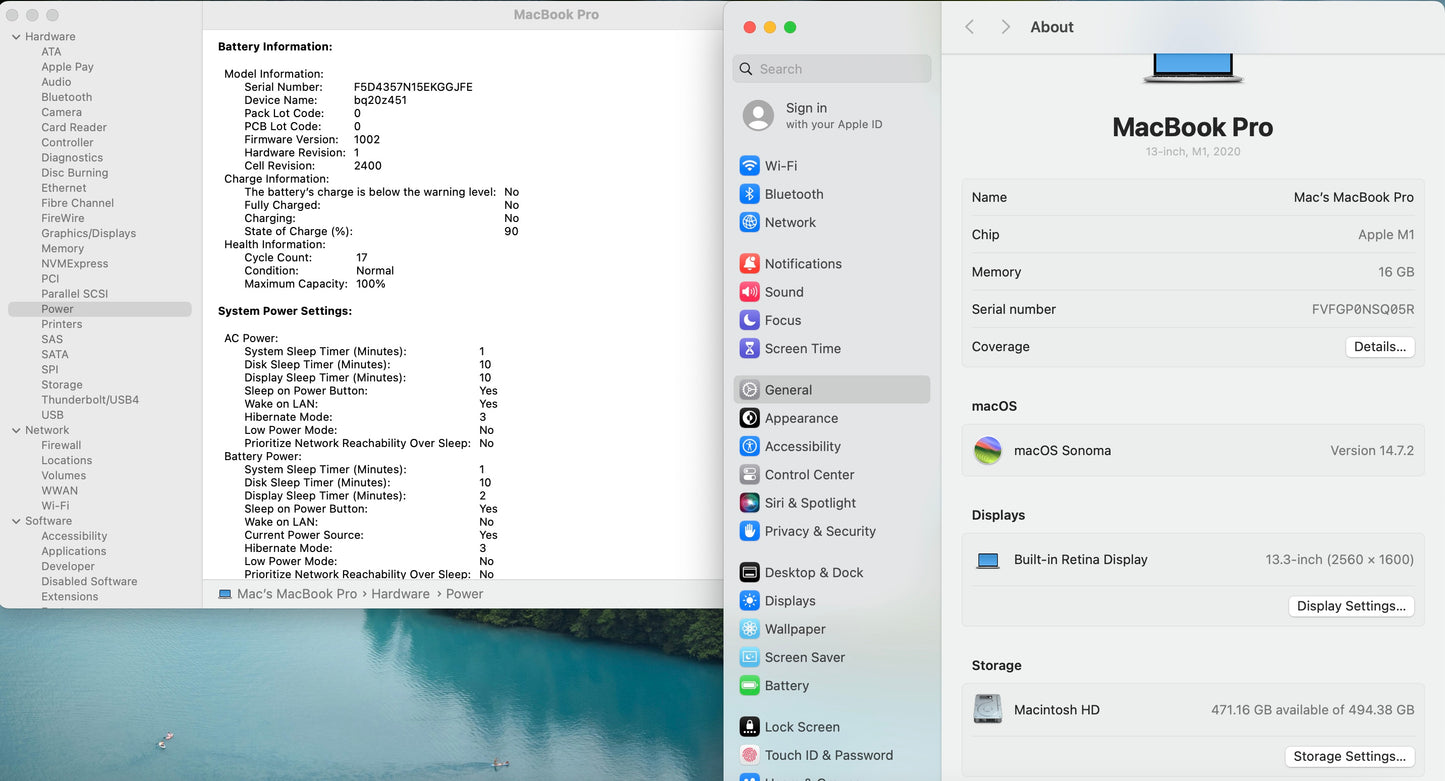Collapse the Software section triangle
The image size is (1445, 781).
point(16,521)
